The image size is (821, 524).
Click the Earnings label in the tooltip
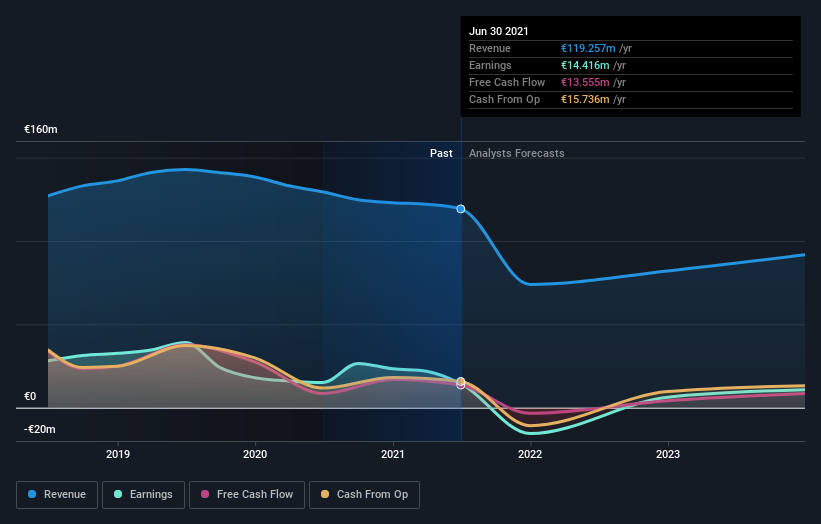point(491,65)
